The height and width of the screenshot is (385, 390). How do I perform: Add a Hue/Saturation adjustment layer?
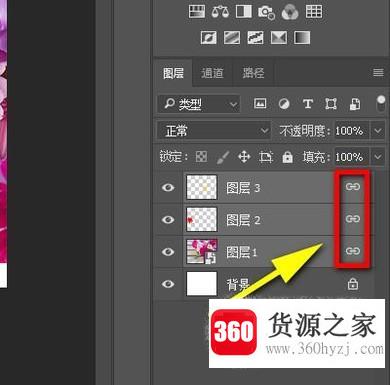(197, 12)
